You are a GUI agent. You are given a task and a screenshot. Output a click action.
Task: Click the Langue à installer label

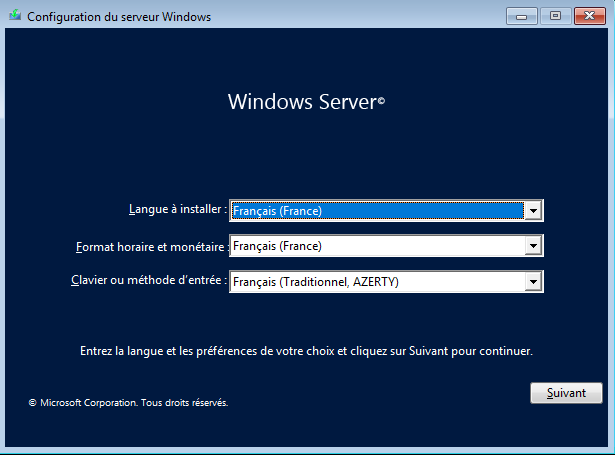tap(177, 210)
